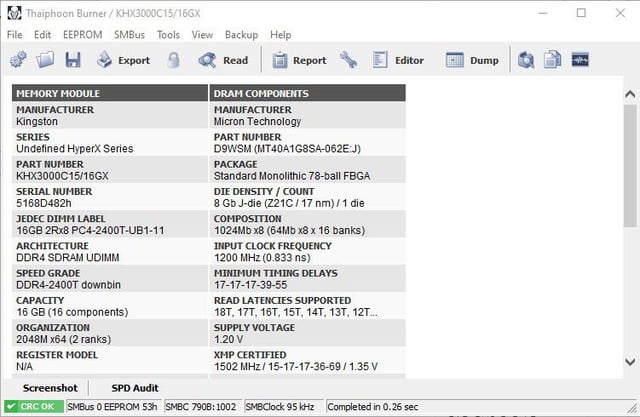This screenshot has width=640, height=417.
Task: Select the DDR4 SDRAM UDIMM architecture value
Action: pos(68,258)
